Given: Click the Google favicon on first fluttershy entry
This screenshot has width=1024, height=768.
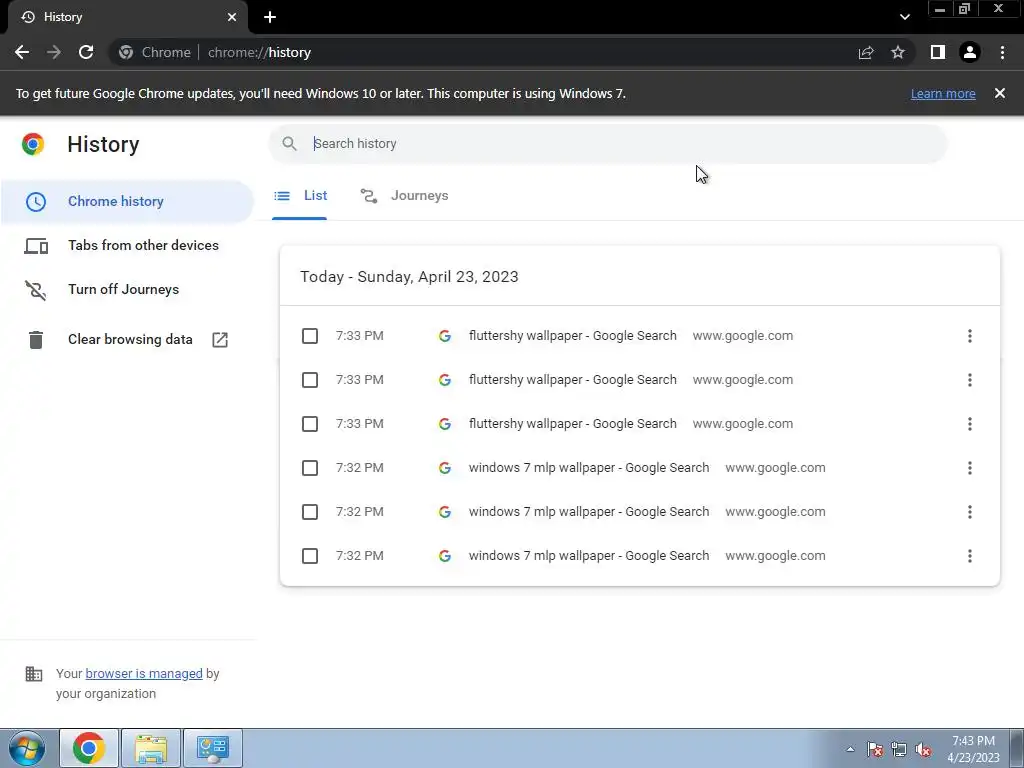Looking at the screenshot, I should (445, 336).
